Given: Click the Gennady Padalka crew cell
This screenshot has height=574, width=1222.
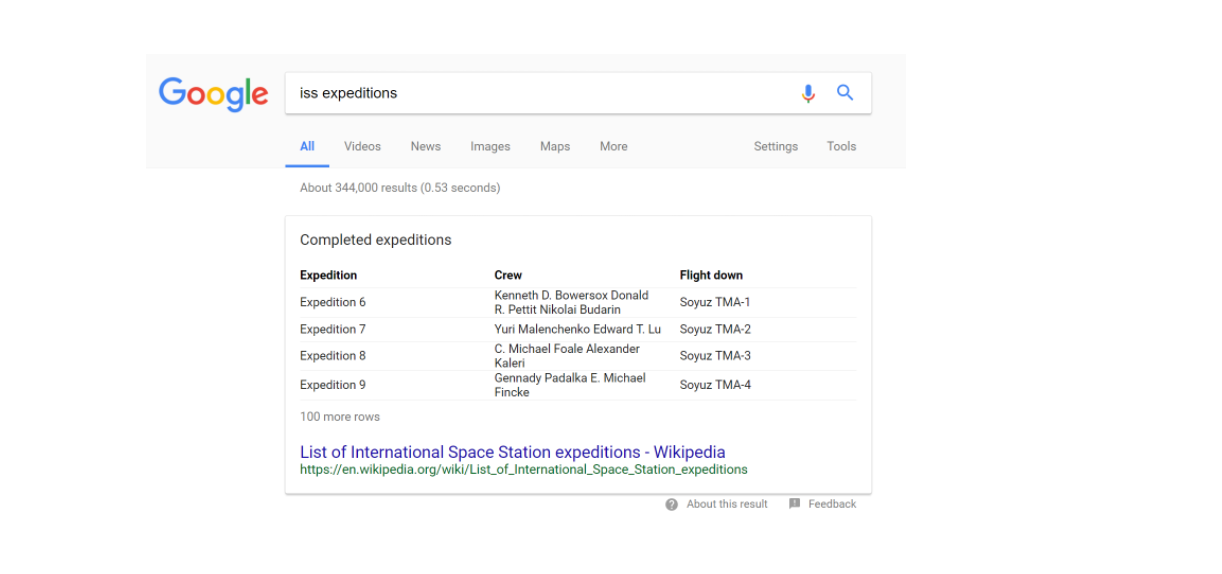Looking at the screenshot, I should tap(570, 385).
